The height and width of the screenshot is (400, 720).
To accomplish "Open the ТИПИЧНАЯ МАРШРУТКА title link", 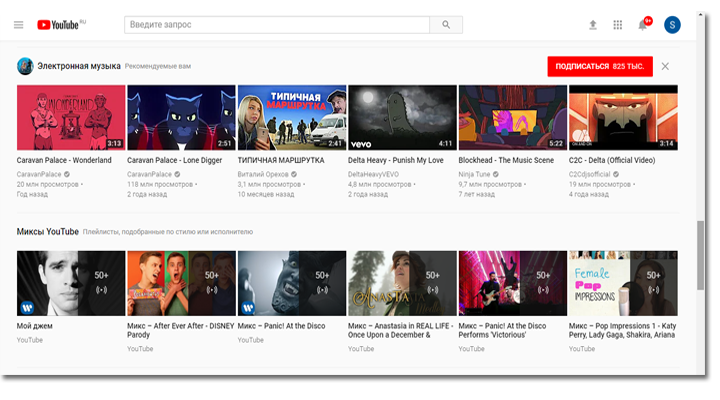I will click(281, 160).
